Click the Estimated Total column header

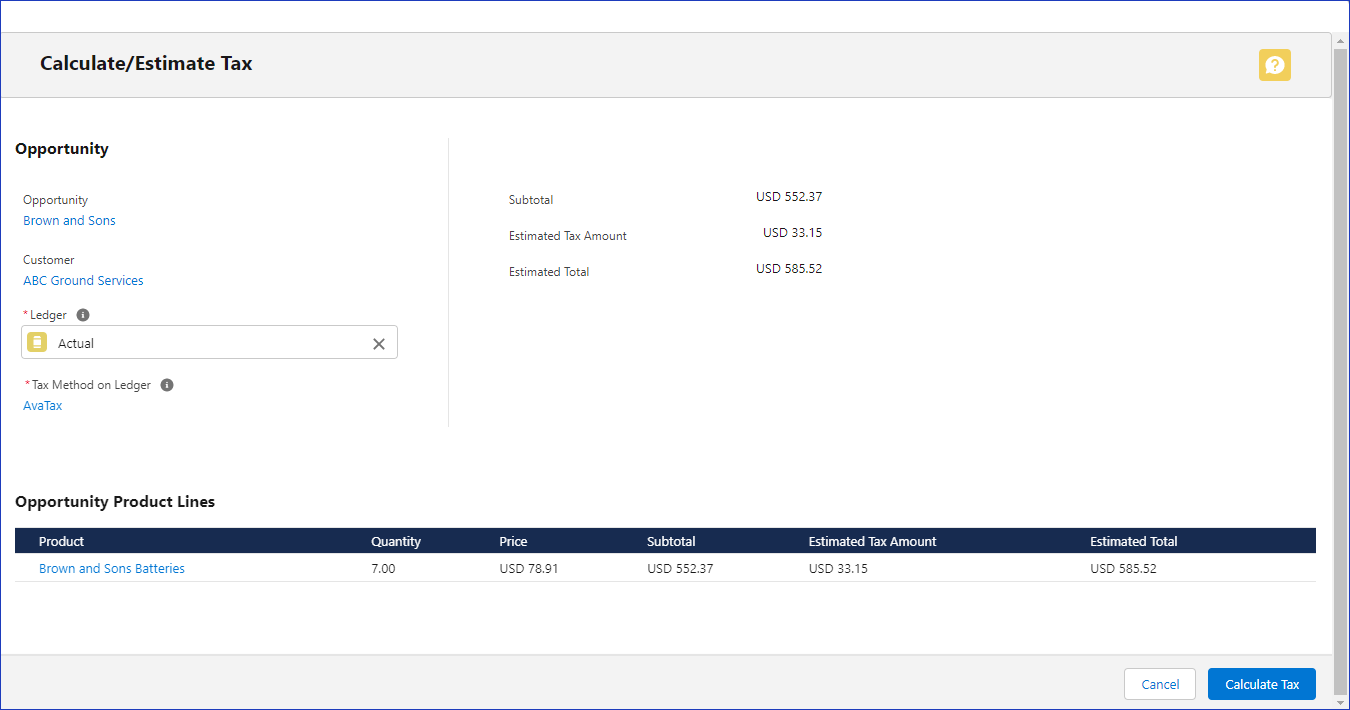pos(1133,541)
